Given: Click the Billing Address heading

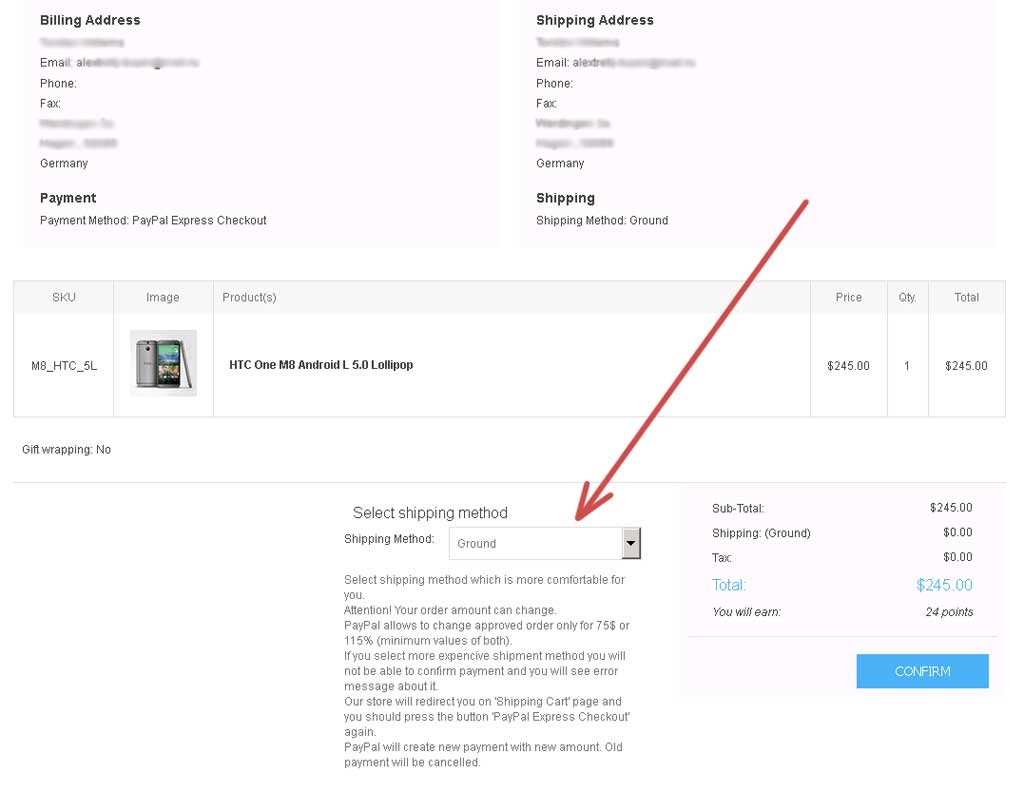Looking at the screenshot, I should pos(90,20).
